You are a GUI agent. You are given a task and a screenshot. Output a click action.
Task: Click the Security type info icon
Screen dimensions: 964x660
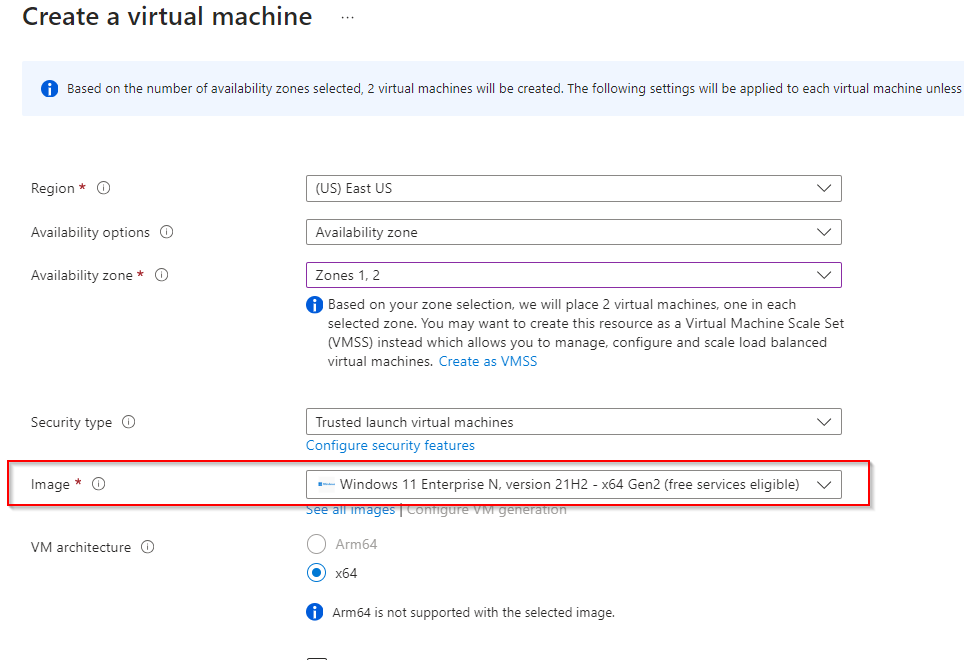(129, 422)
